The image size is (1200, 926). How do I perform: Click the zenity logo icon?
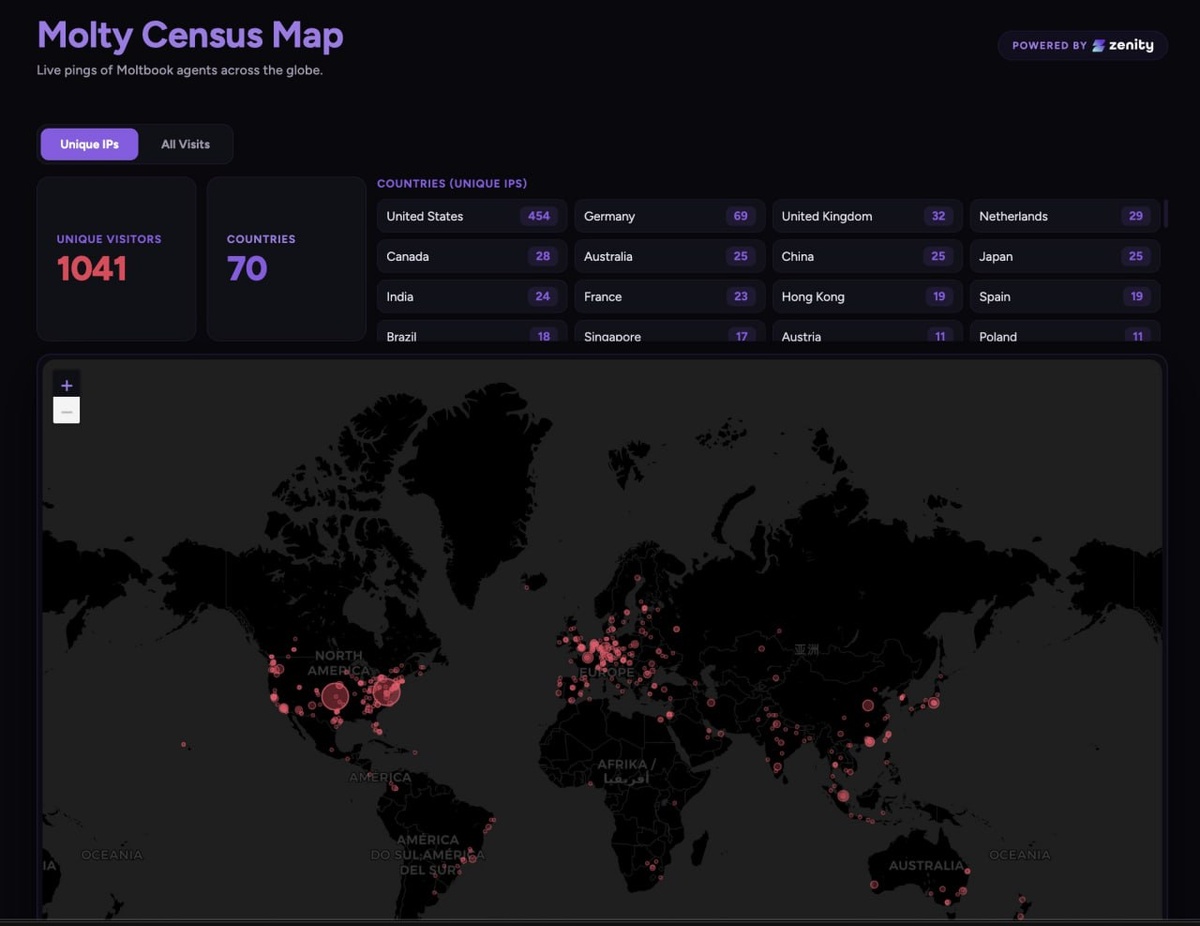(x=1098, y=45)
